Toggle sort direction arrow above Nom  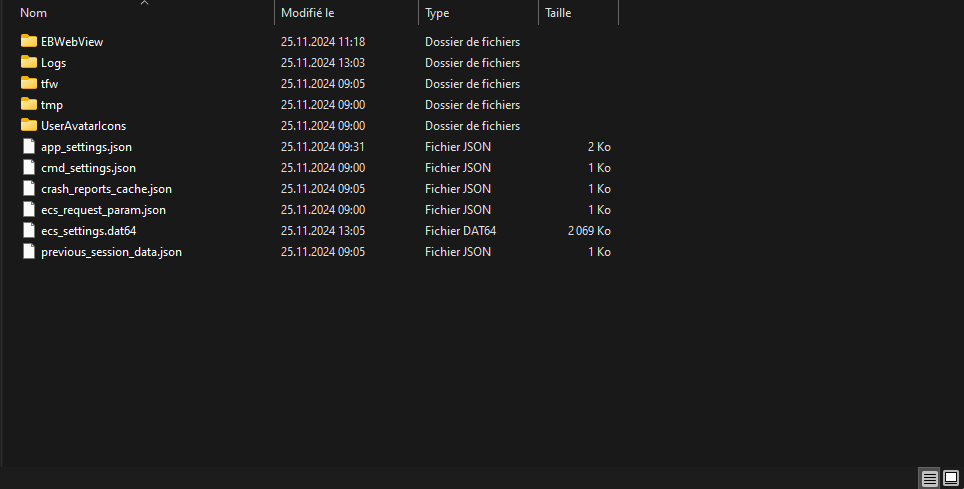tap(144, 3)
